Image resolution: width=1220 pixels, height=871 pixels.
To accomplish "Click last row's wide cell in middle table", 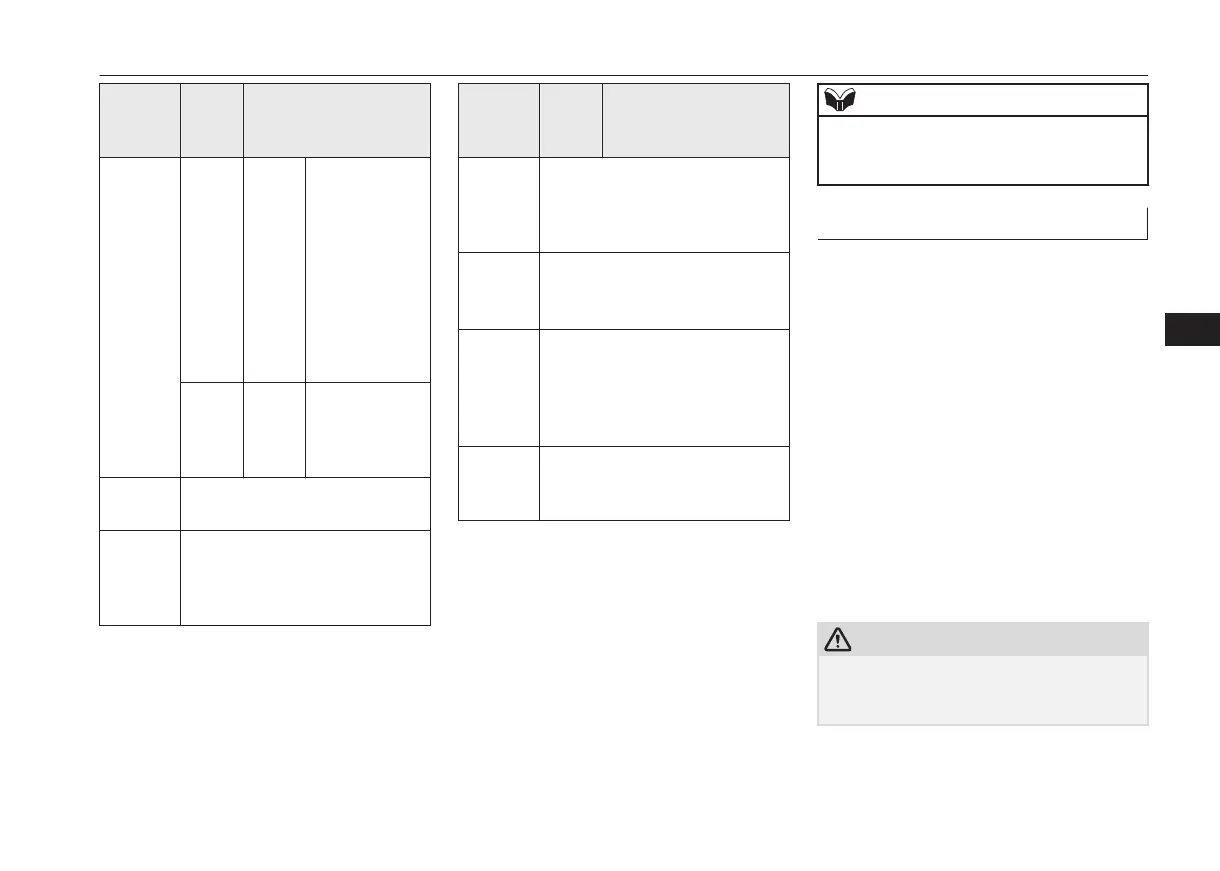I will [664, 483].
